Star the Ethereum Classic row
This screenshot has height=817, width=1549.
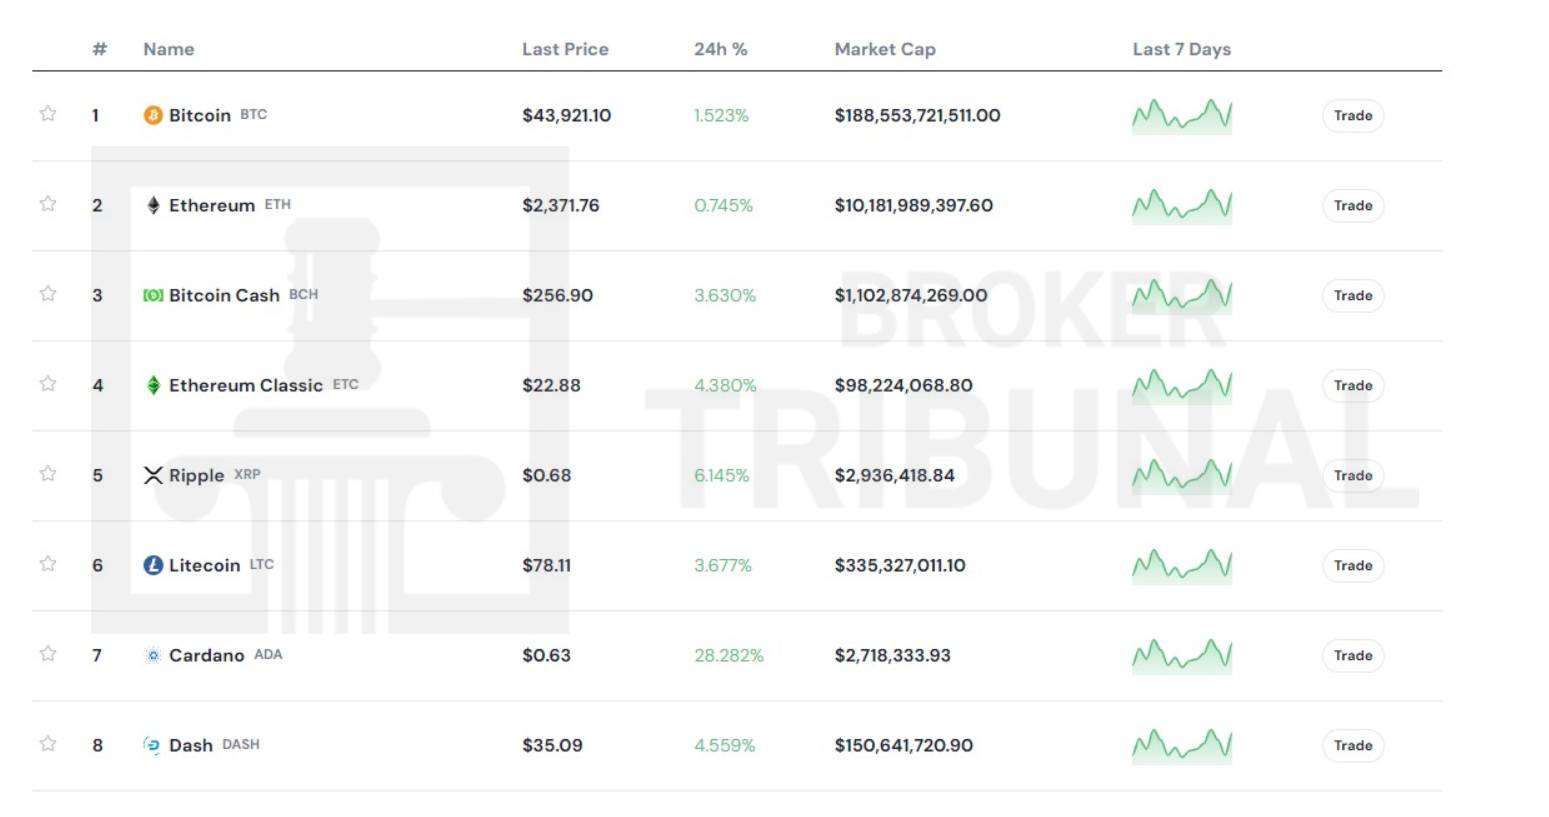pos(47,383)
